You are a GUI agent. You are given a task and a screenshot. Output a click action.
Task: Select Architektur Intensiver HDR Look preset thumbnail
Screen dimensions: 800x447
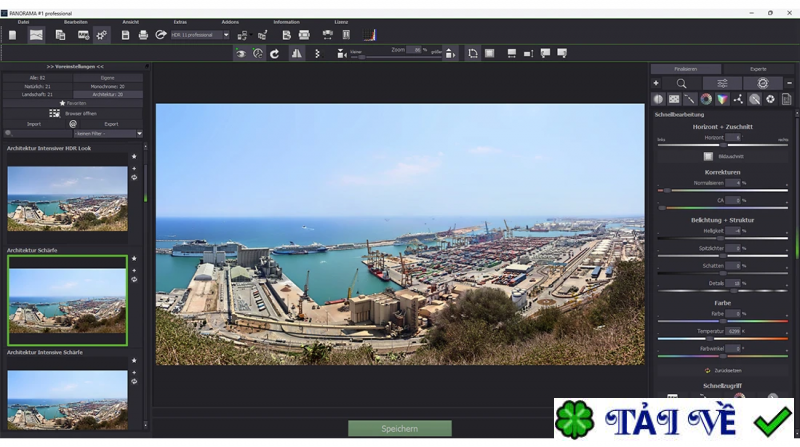(x=67, y=198)
